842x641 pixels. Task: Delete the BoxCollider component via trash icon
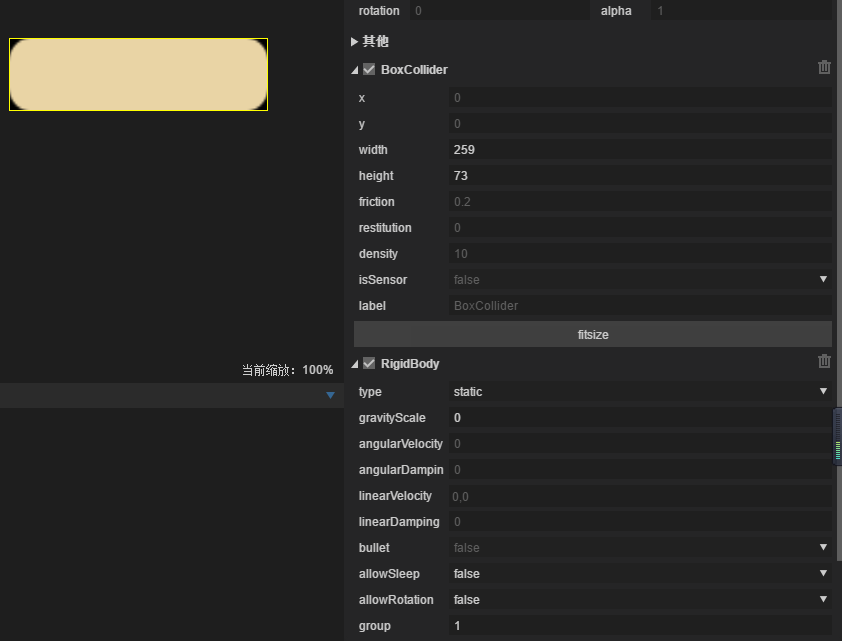click(824, 67)
